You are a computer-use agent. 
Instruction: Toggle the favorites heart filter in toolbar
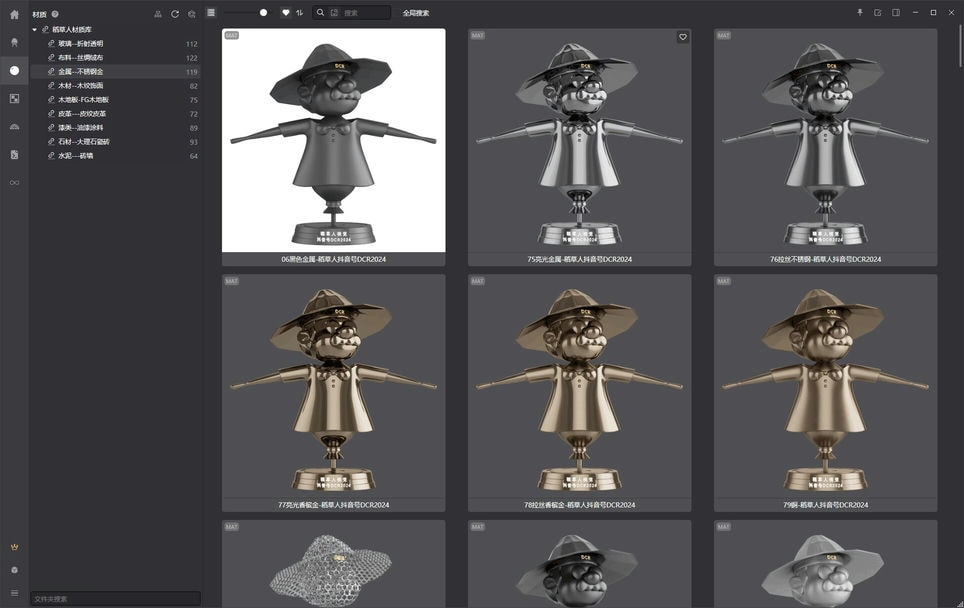click(285, 13)
